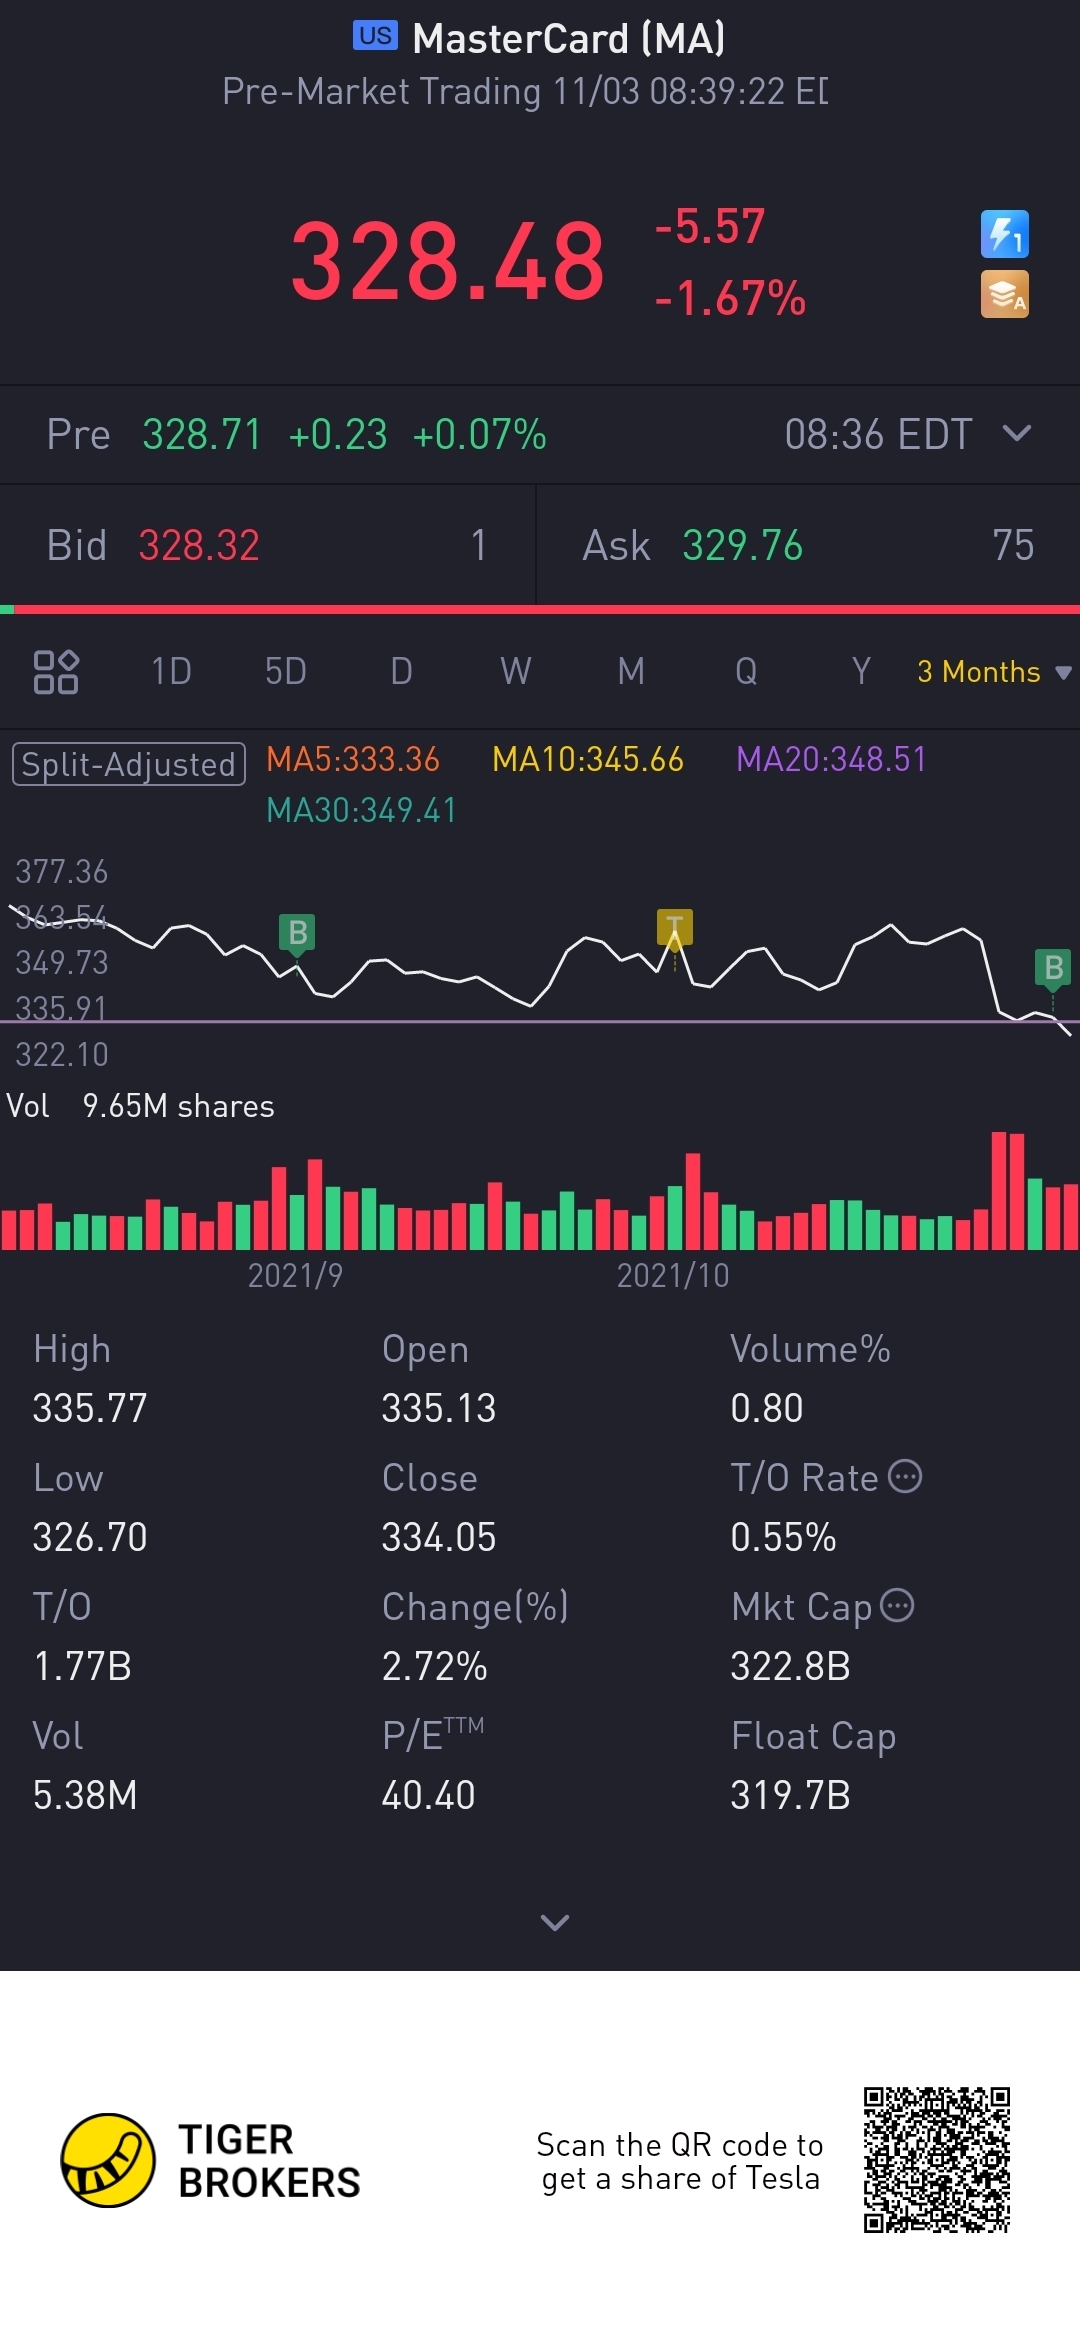Tap the blue lightning quick-trade icon
This screenshot has height=2351, width=1080.
(1004, 234)
